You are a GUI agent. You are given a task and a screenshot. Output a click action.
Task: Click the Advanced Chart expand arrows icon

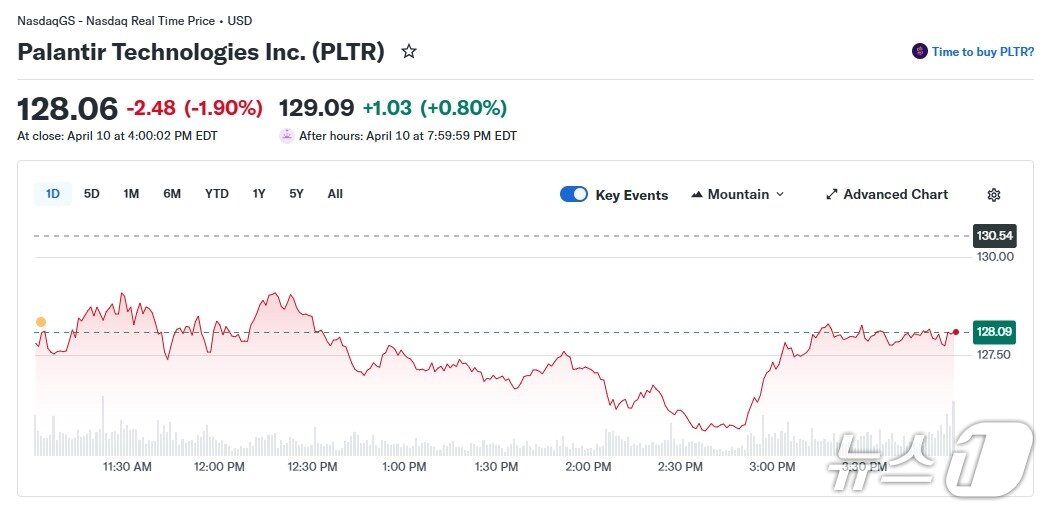click(x=831, y=195)
